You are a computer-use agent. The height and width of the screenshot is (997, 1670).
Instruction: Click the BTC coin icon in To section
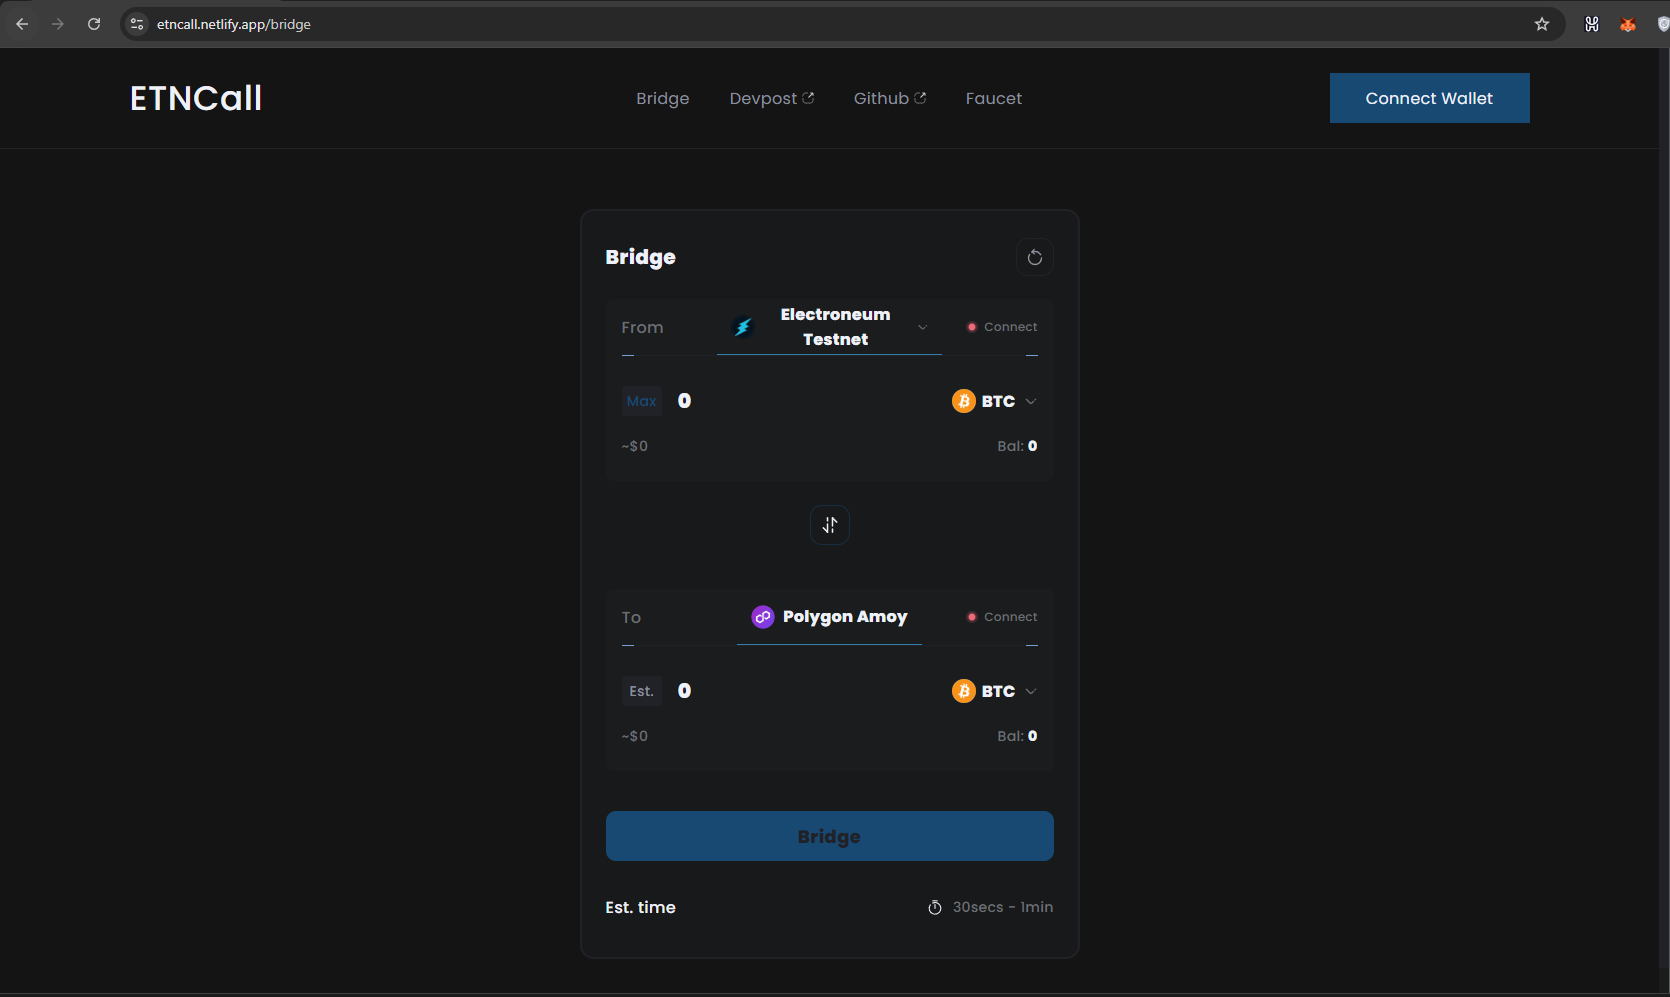point(964,691)
